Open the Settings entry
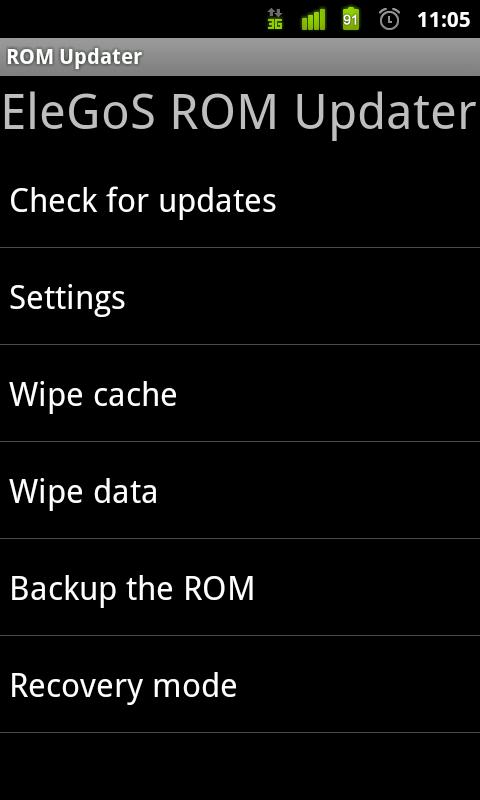Image resolution: width=480 pixels, height=800 pixels. (240, 296)
